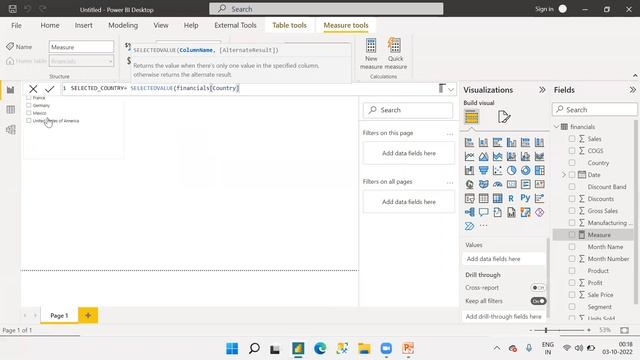Open Report view in left sidebar
Viewport: 640px width, 360px height.
click(11, 90)
